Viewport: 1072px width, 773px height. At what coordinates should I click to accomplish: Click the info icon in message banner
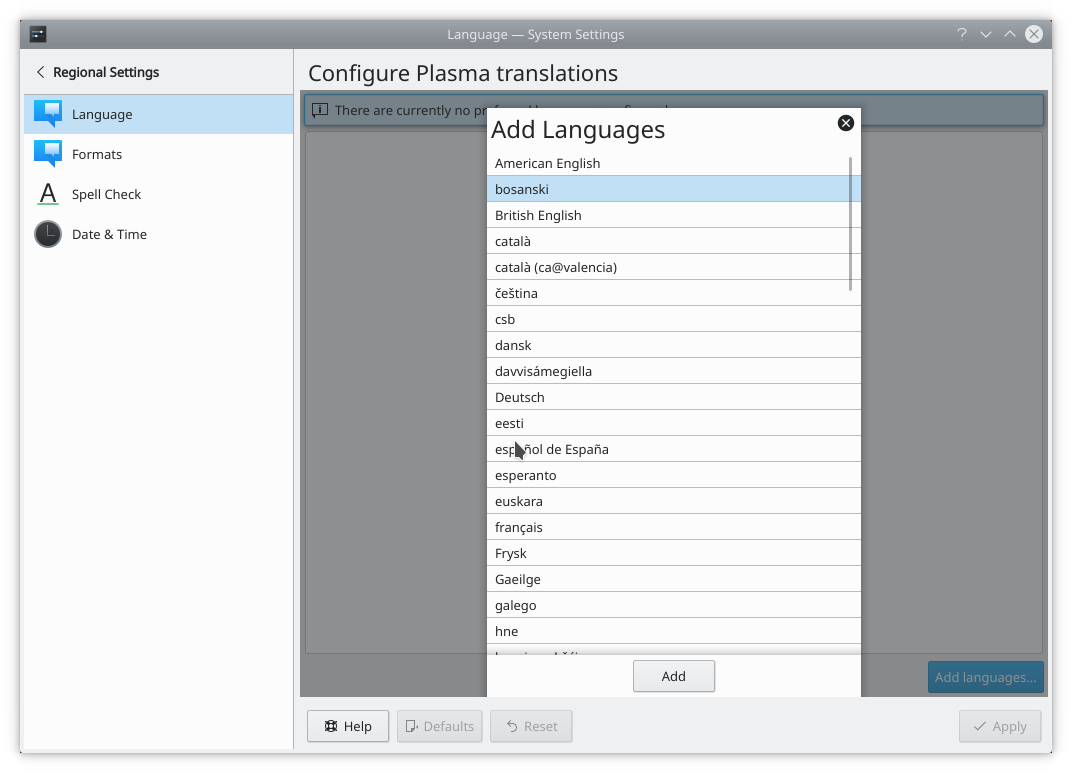coord(320,110)
